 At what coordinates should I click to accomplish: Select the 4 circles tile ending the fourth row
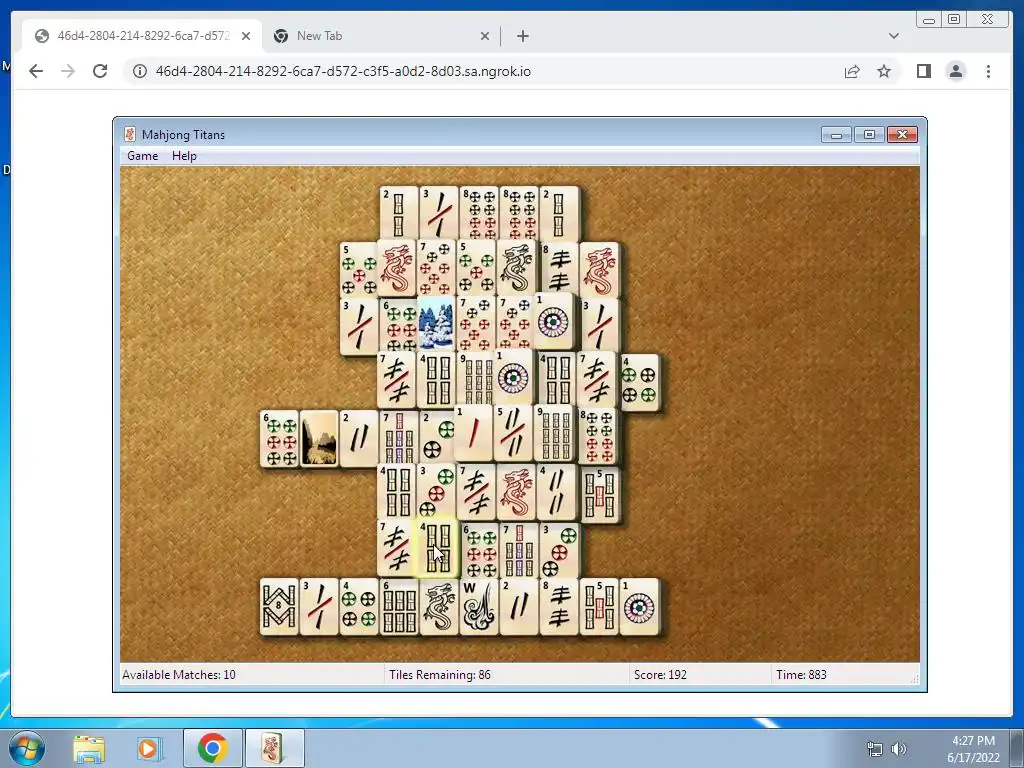pyautogui.click(x=639, y=383)
